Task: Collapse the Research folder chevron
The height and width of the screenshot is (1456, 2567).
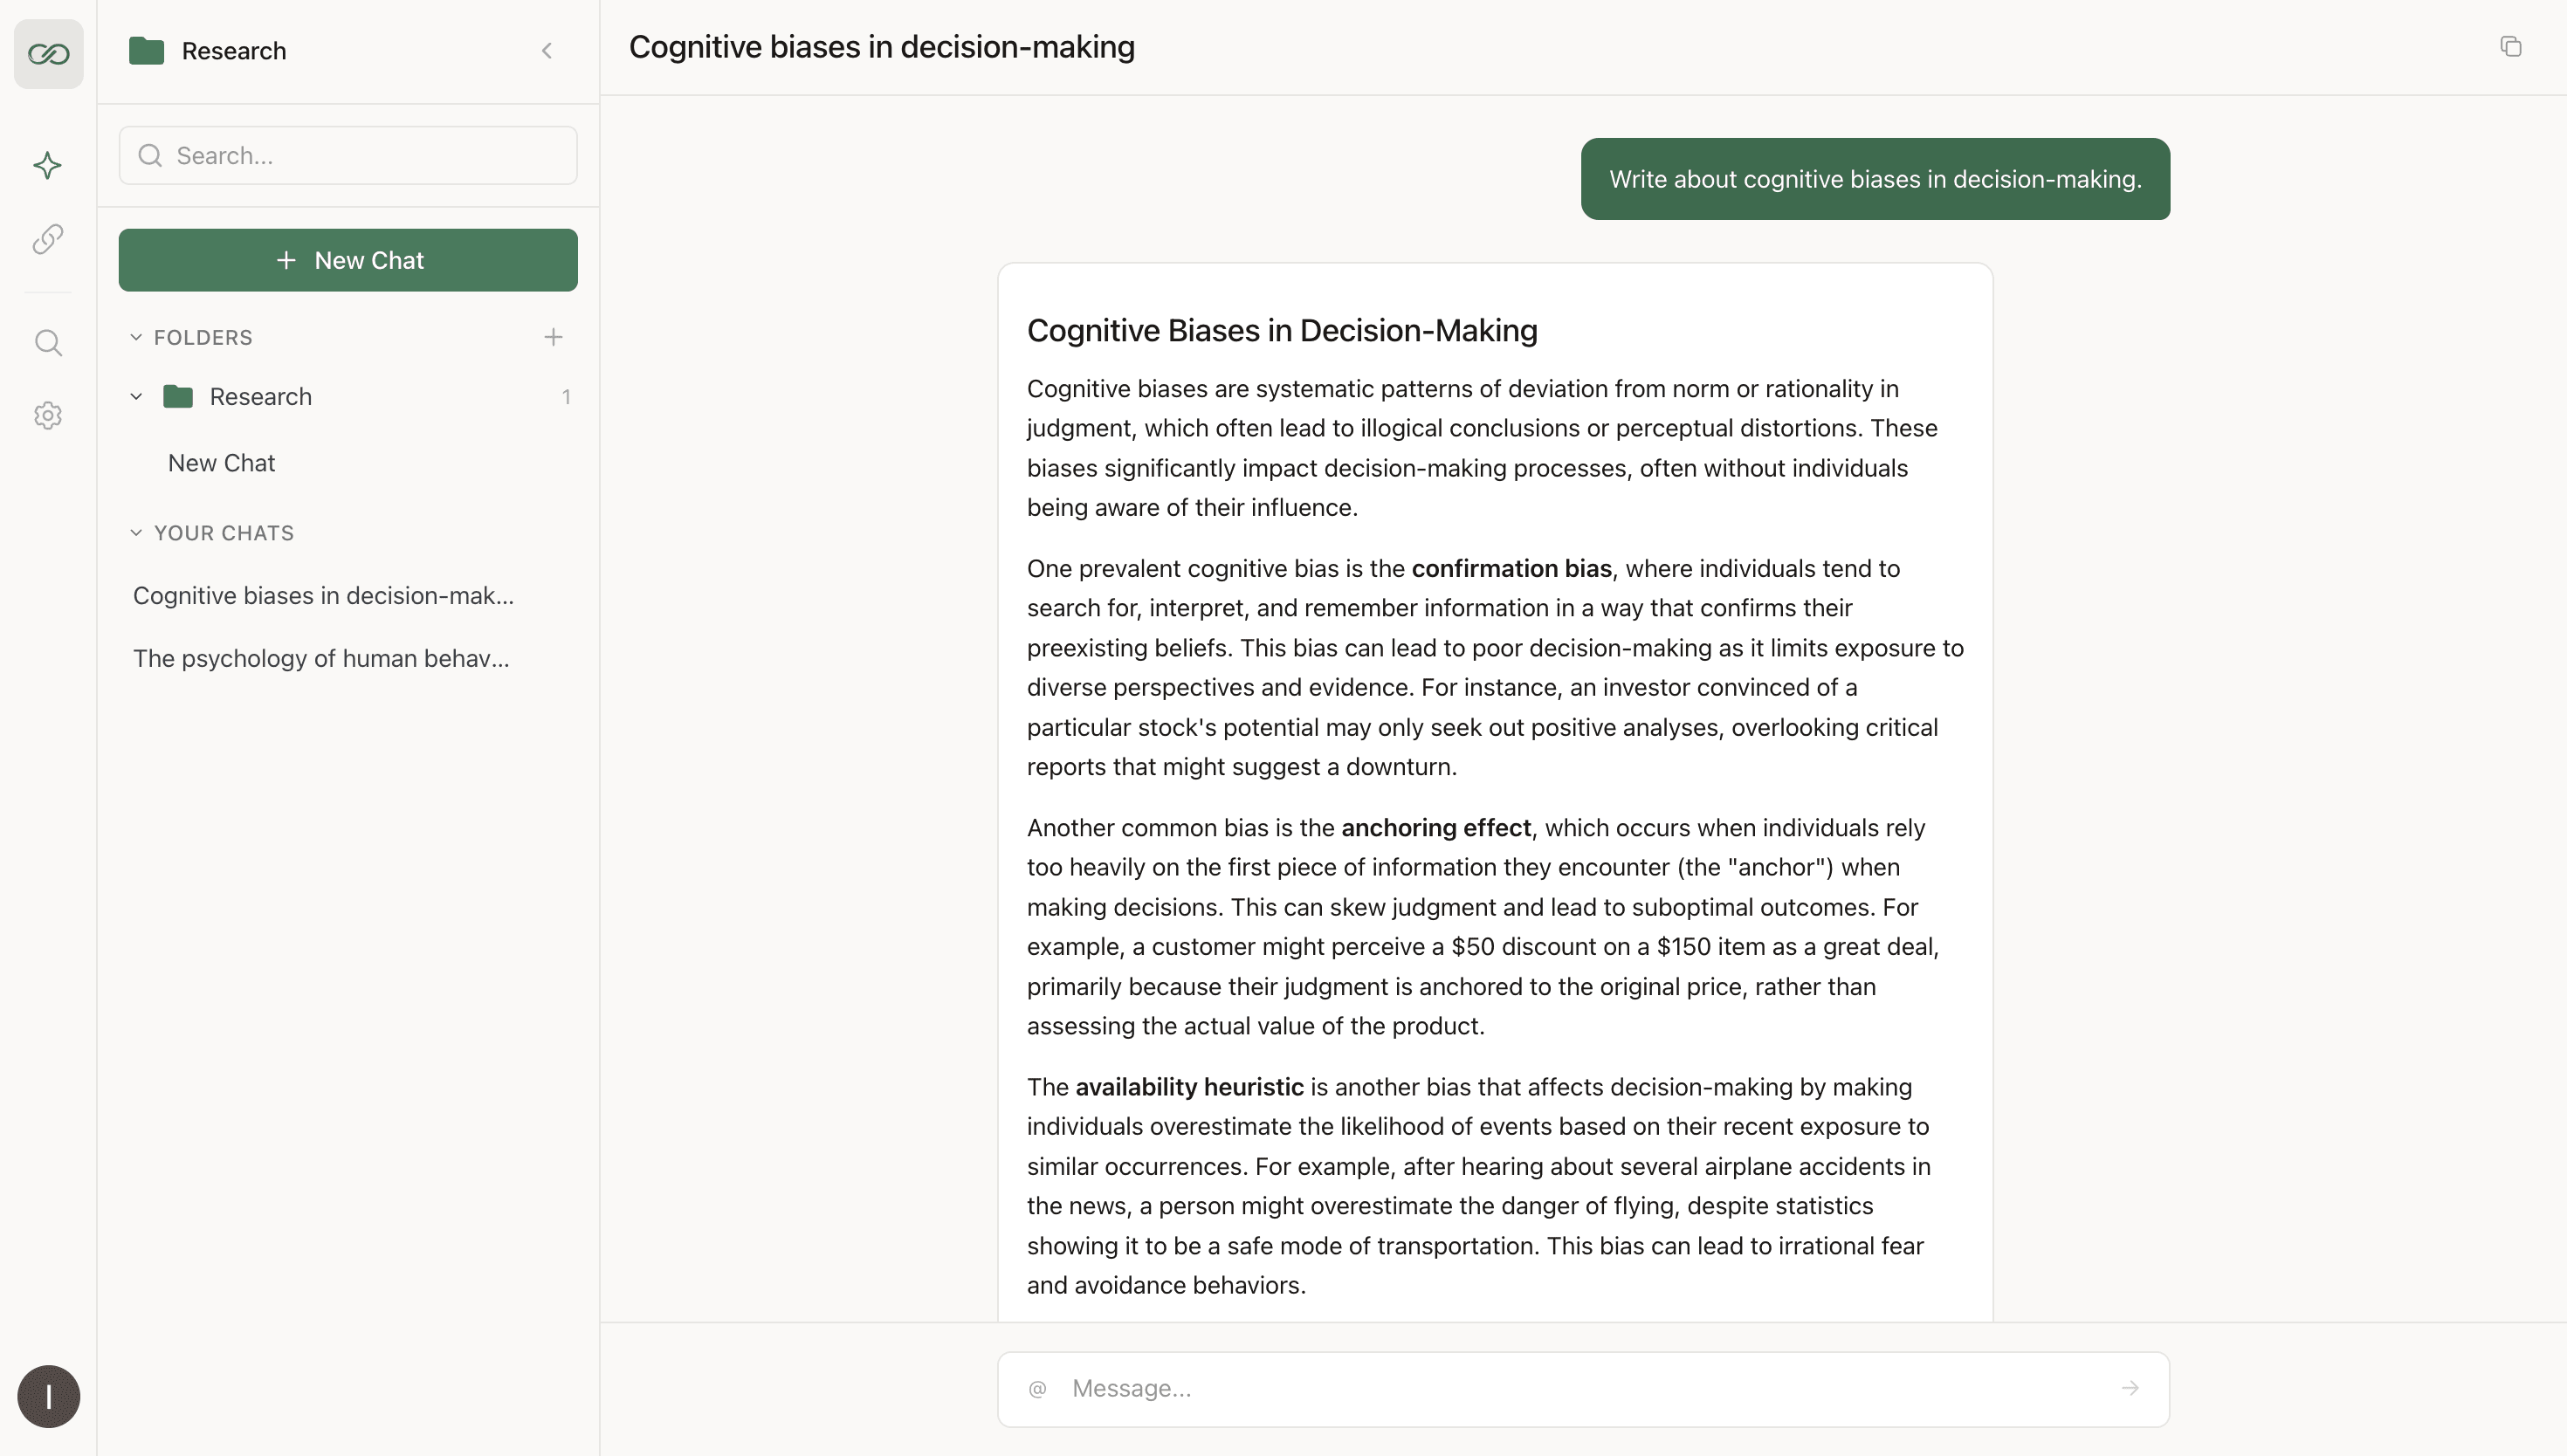Action: click(x=136, y=397)
